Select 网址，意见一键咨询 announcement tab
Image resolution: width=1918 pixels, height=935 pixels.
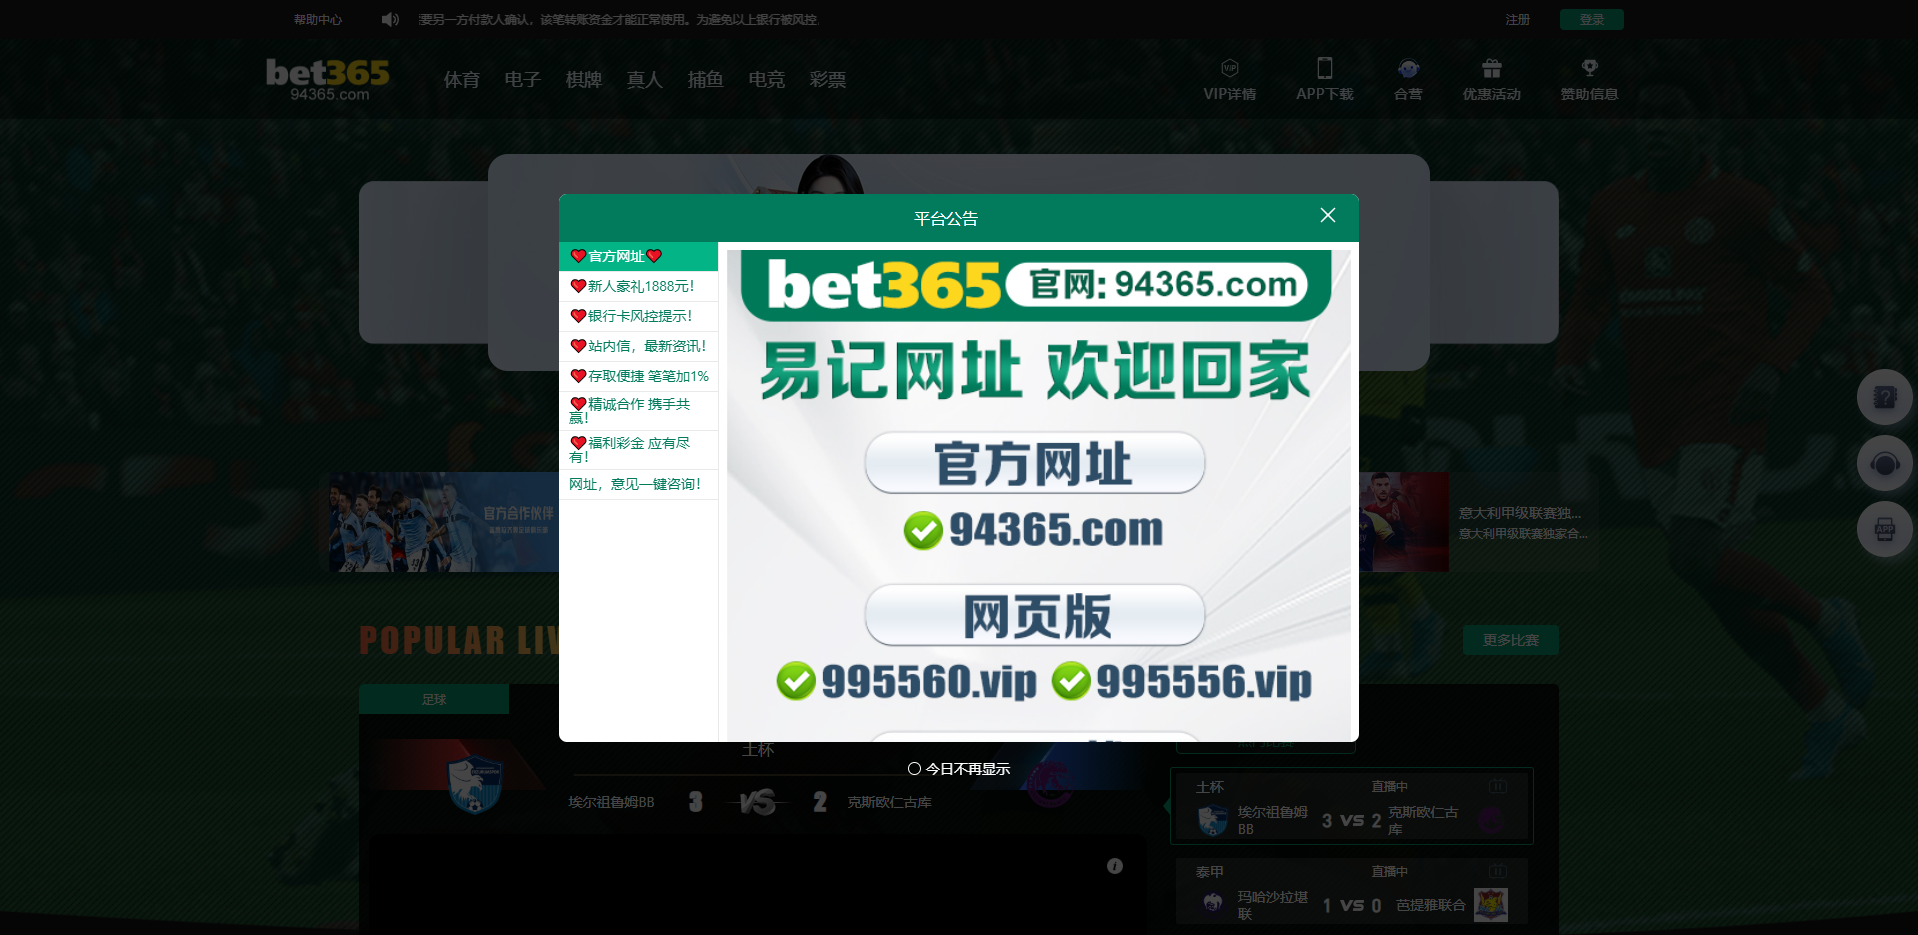pyautogui.click(x=638, y=484)
